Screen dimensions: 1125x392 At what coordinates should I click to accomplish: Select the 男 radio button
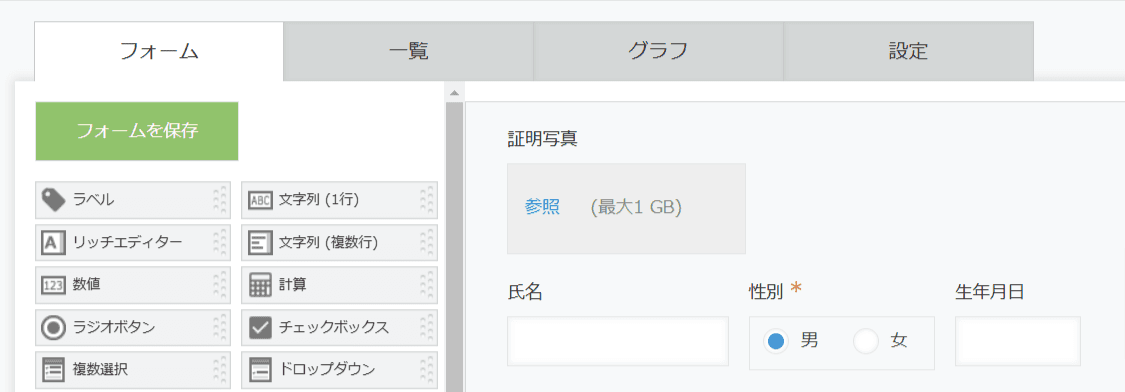tap(775, 342)
